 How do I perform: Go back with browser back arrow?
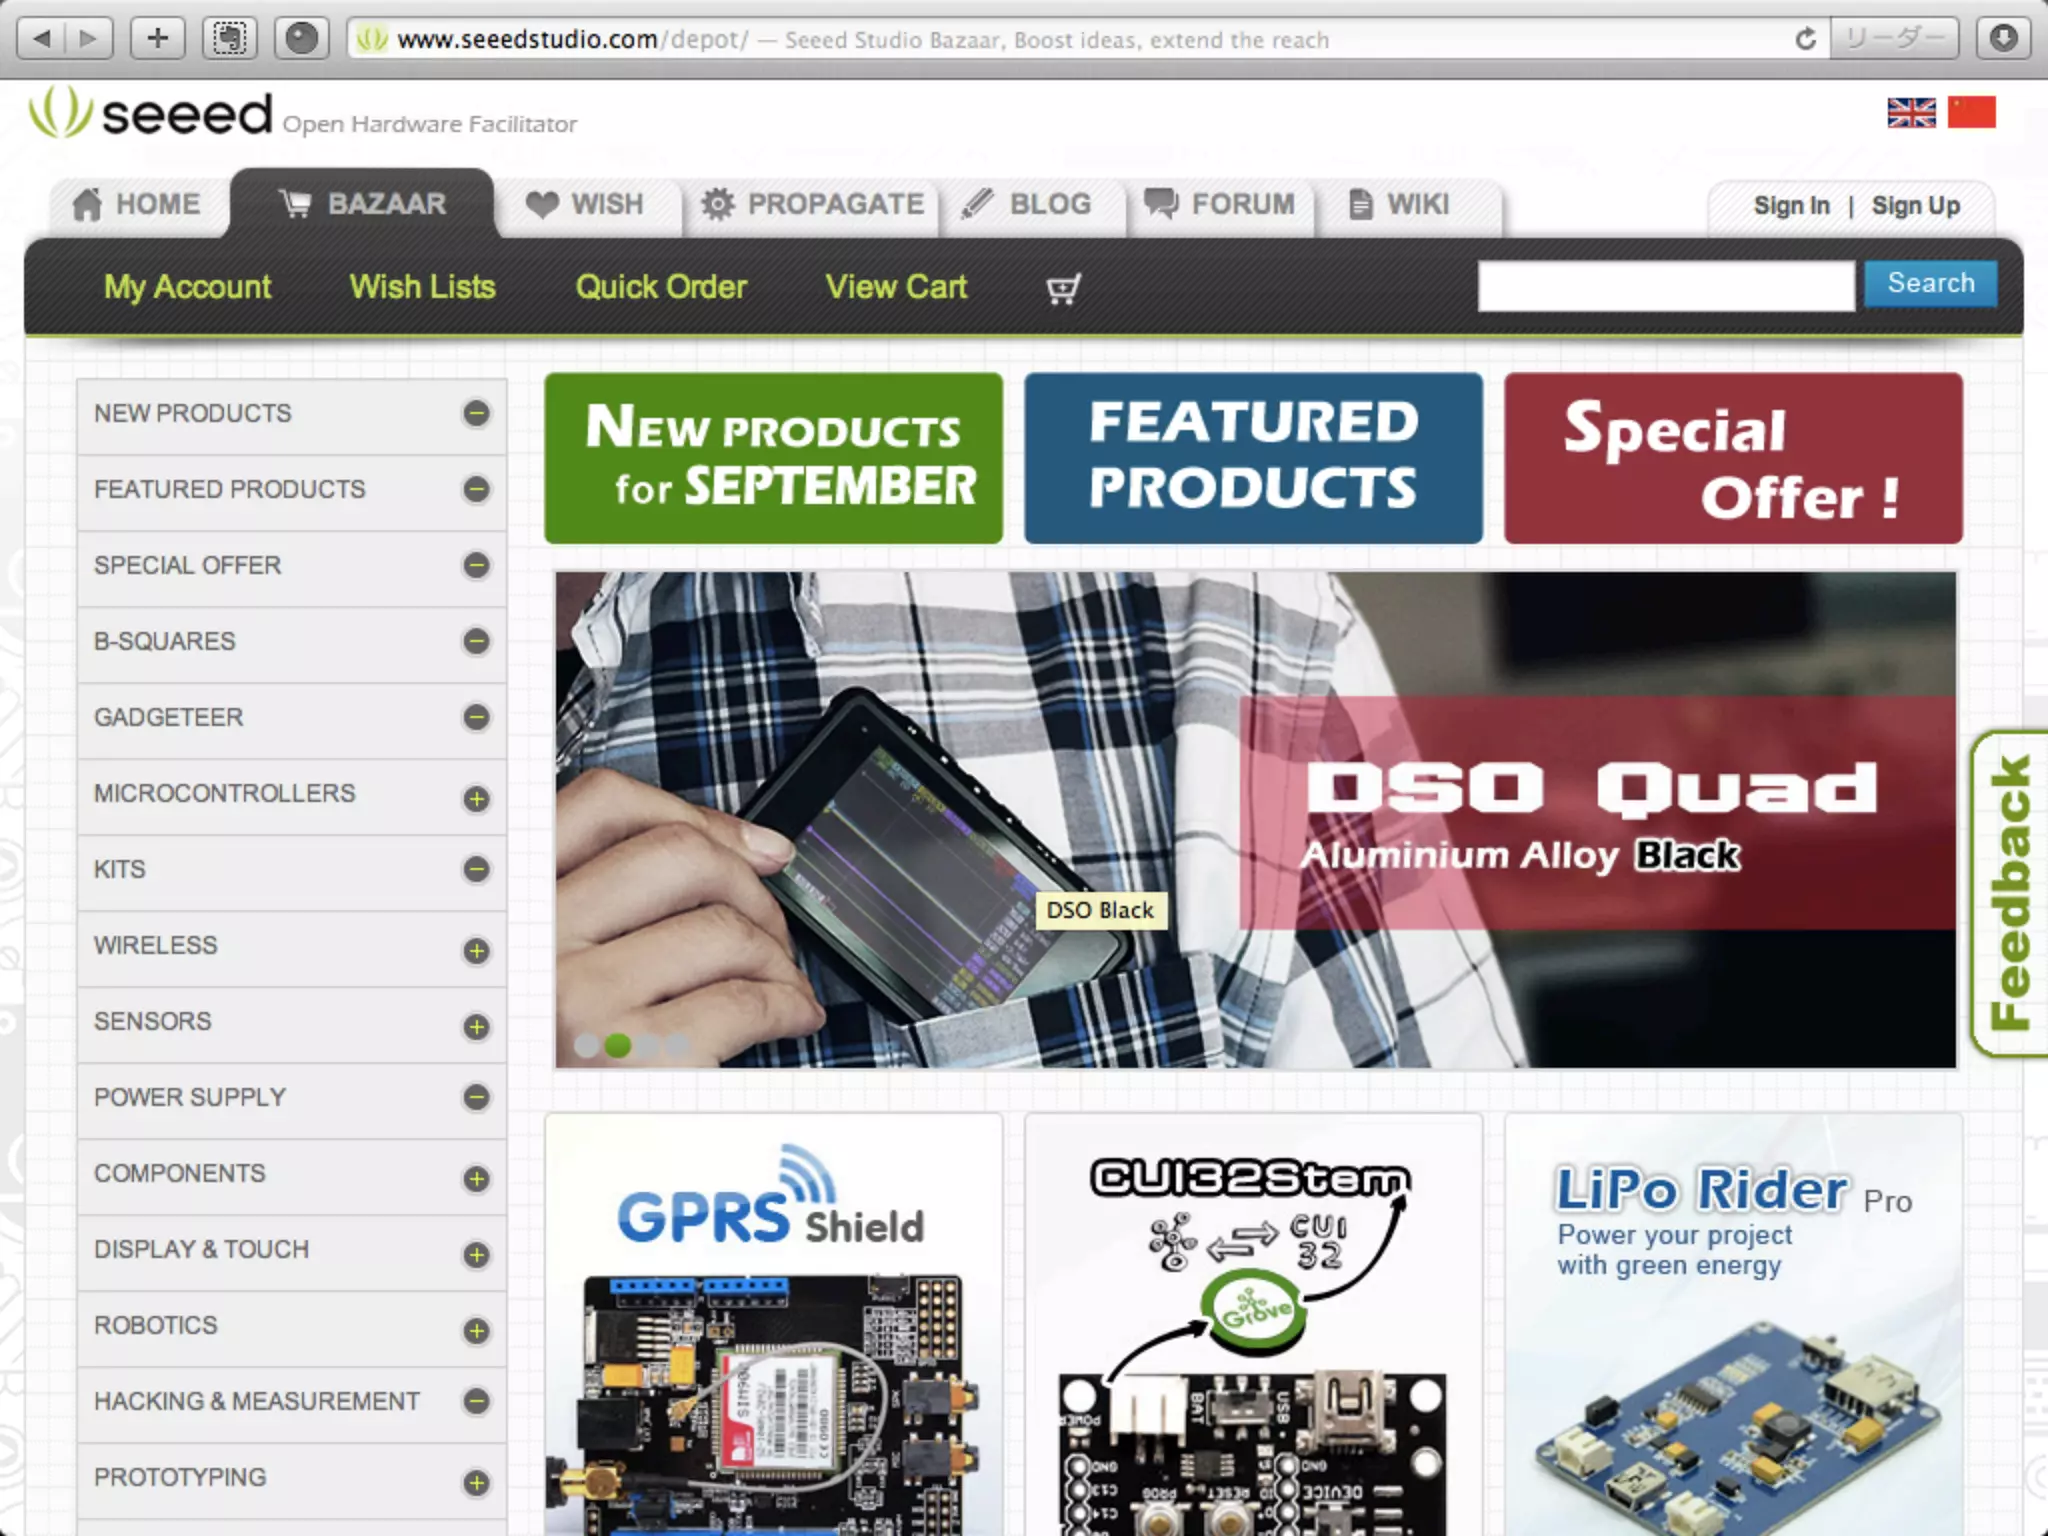[42, 39]
